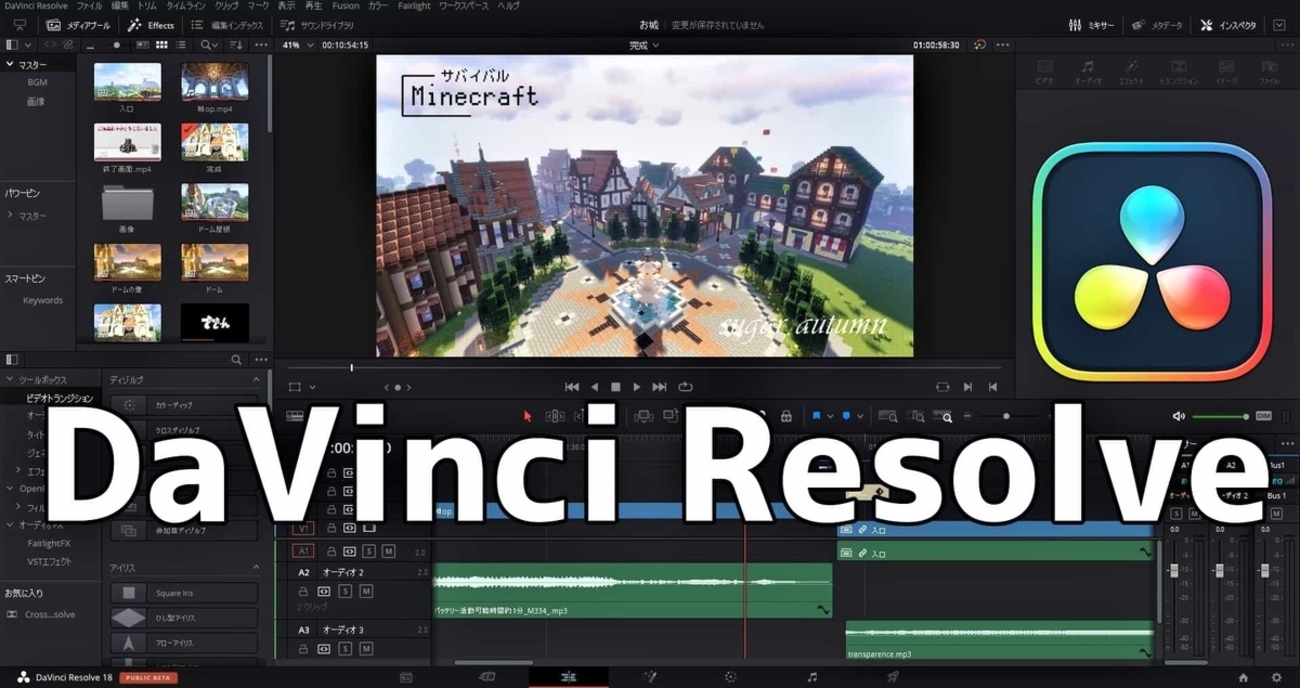The width and height of the screenshot is (1300, 688).
Task: Switch media pool to thumbnail view
Action: (163, 45)
